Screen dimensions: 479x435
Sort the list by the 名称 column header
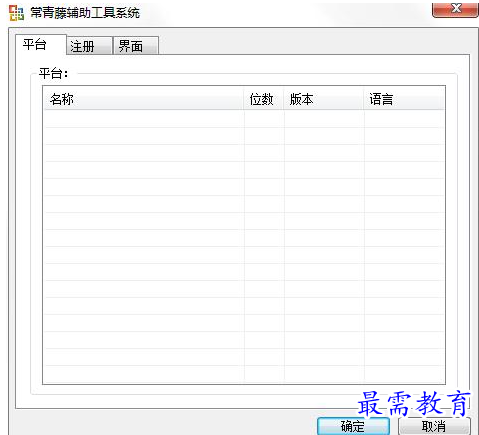[144, 99]
